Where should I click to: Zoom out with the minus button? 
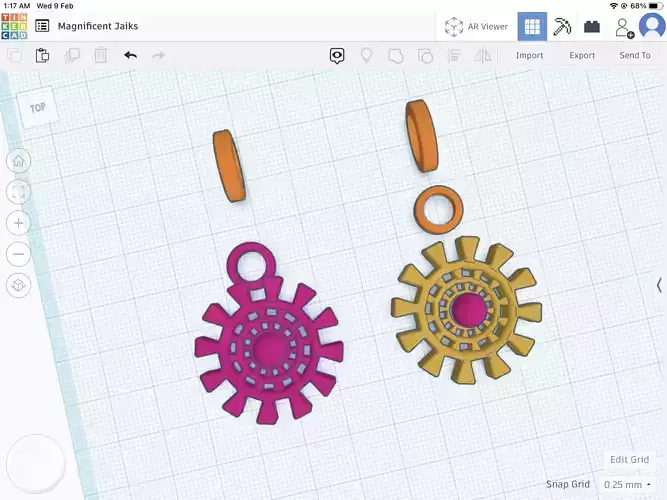point(18,254)
